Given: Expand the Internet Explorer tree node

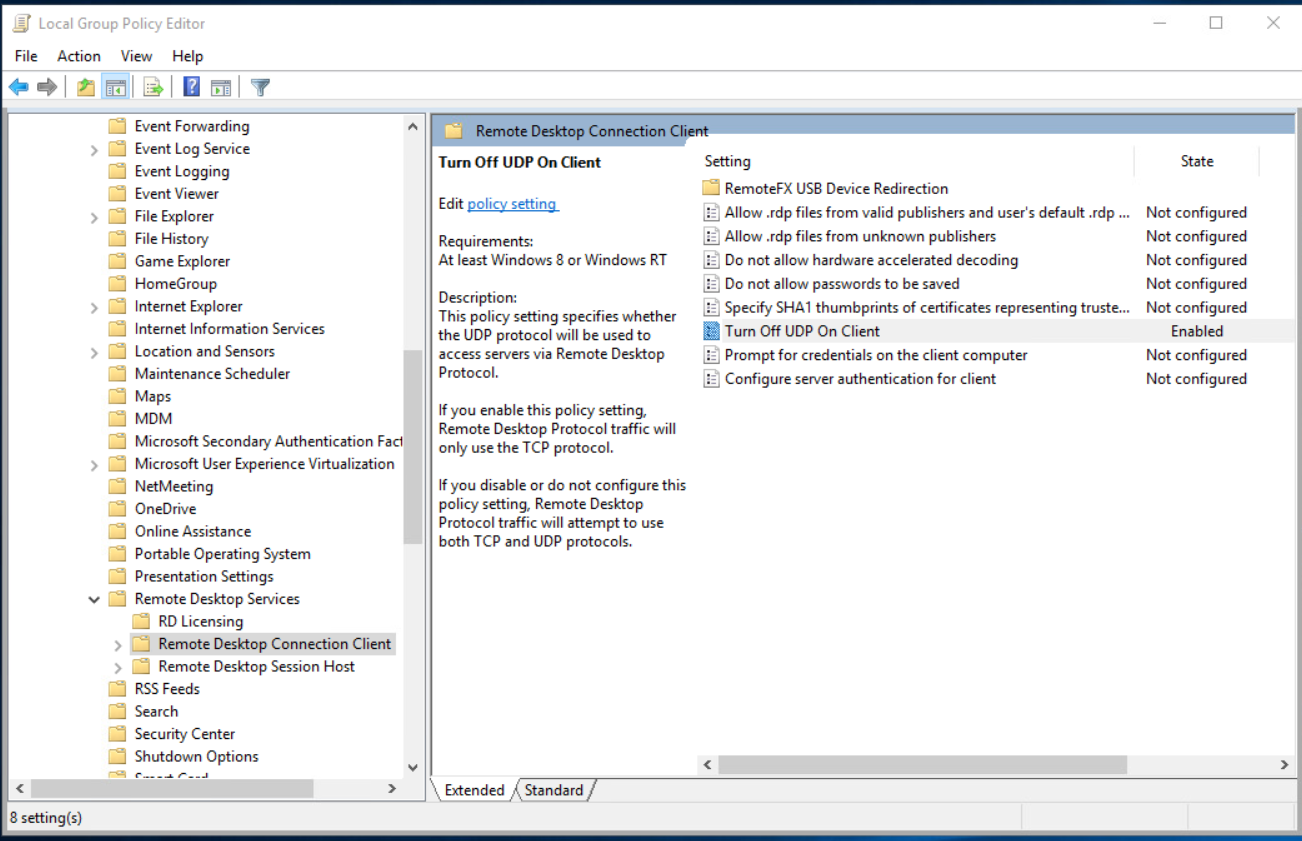Looking at the screenshot, I should pyautogui.click(x=94, y=307).
